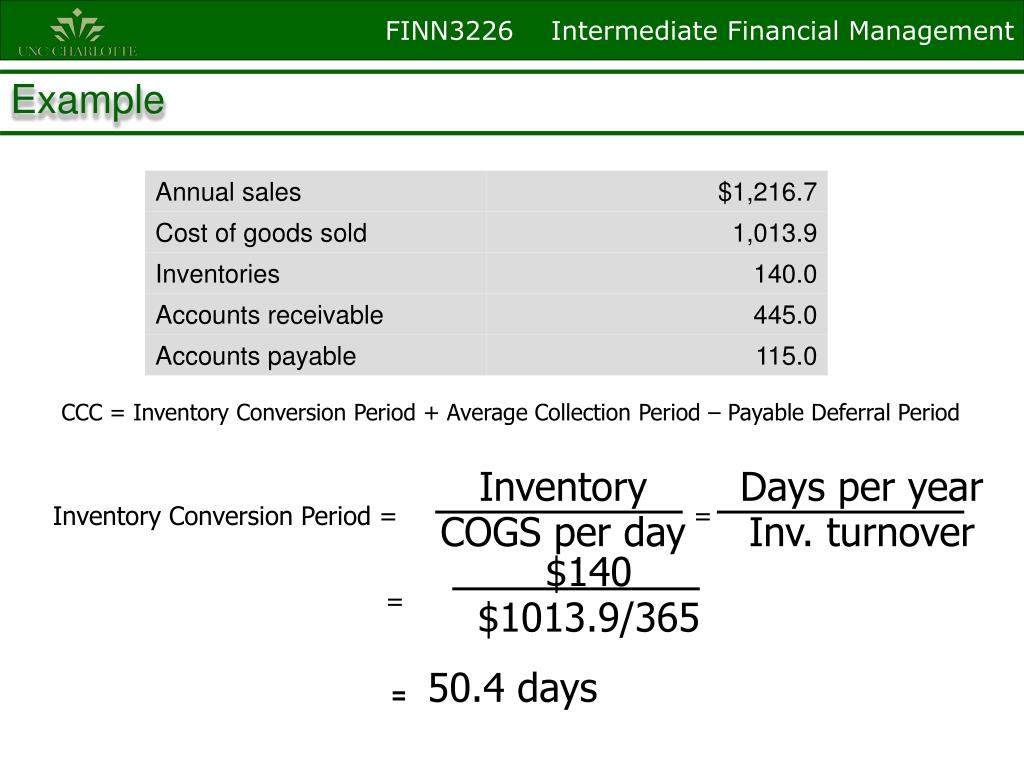Click the 50.4 days result
The height and width of the screenshot is (768, 1024).
click(513, 688)
